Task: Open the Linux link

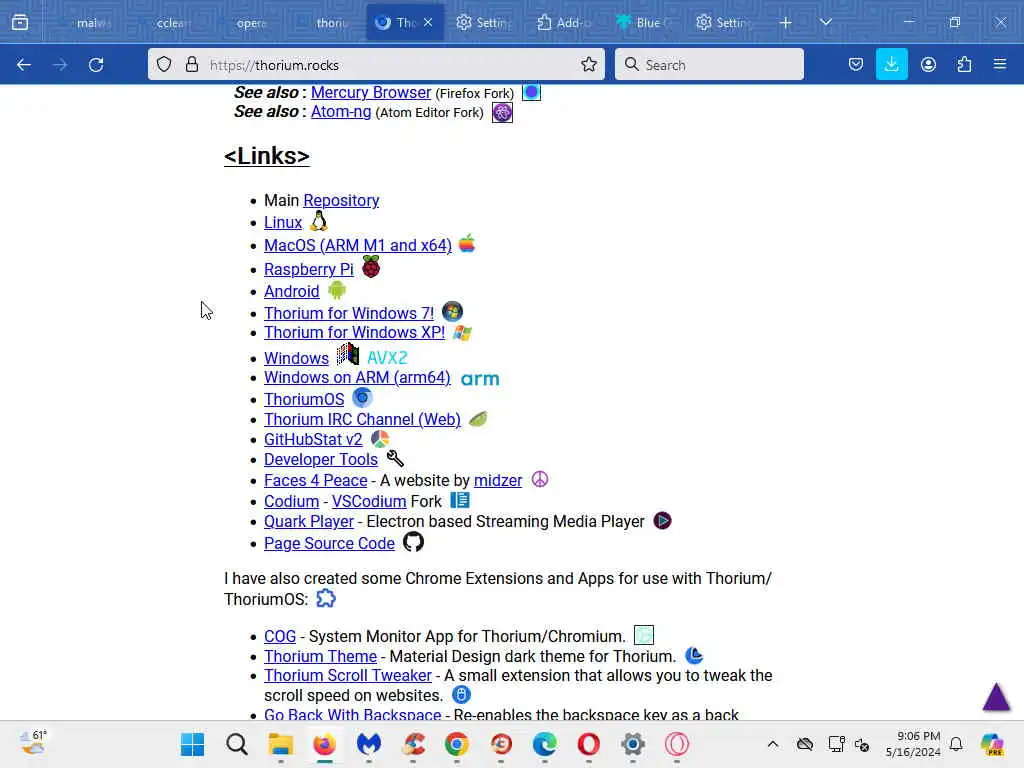Action: coord(283,223)
